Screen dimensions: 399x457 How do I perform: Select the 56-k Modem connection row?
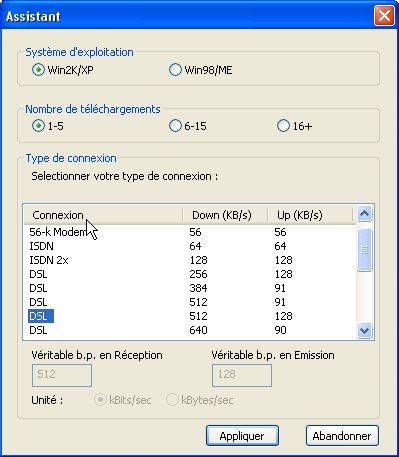(190, 232)
